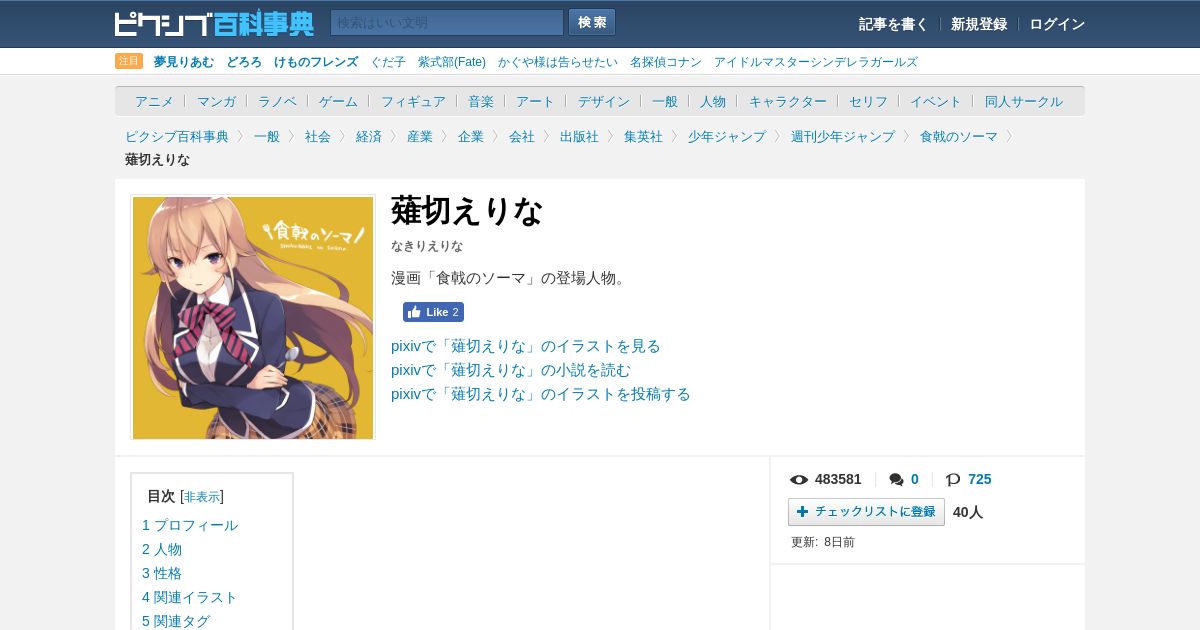This screenshot has height=630, width=1200.
Task: Open trending topic かぐや様は告らせたい
Action: [x=558, y=62]
